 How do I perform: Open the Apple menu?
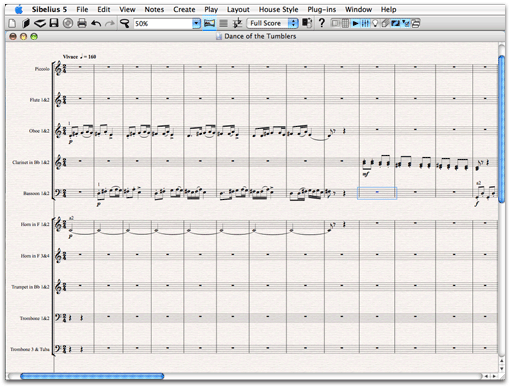(x=19, y=10)
